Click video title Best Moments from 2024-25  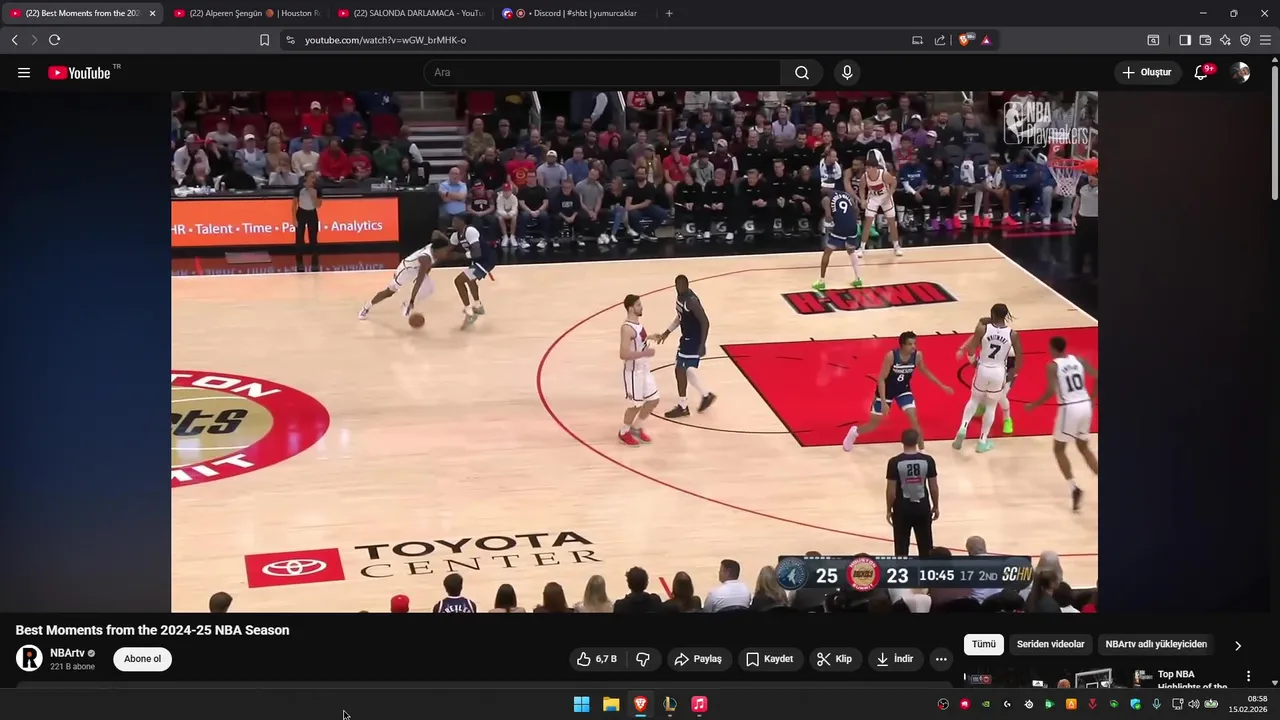click(152, 630)
